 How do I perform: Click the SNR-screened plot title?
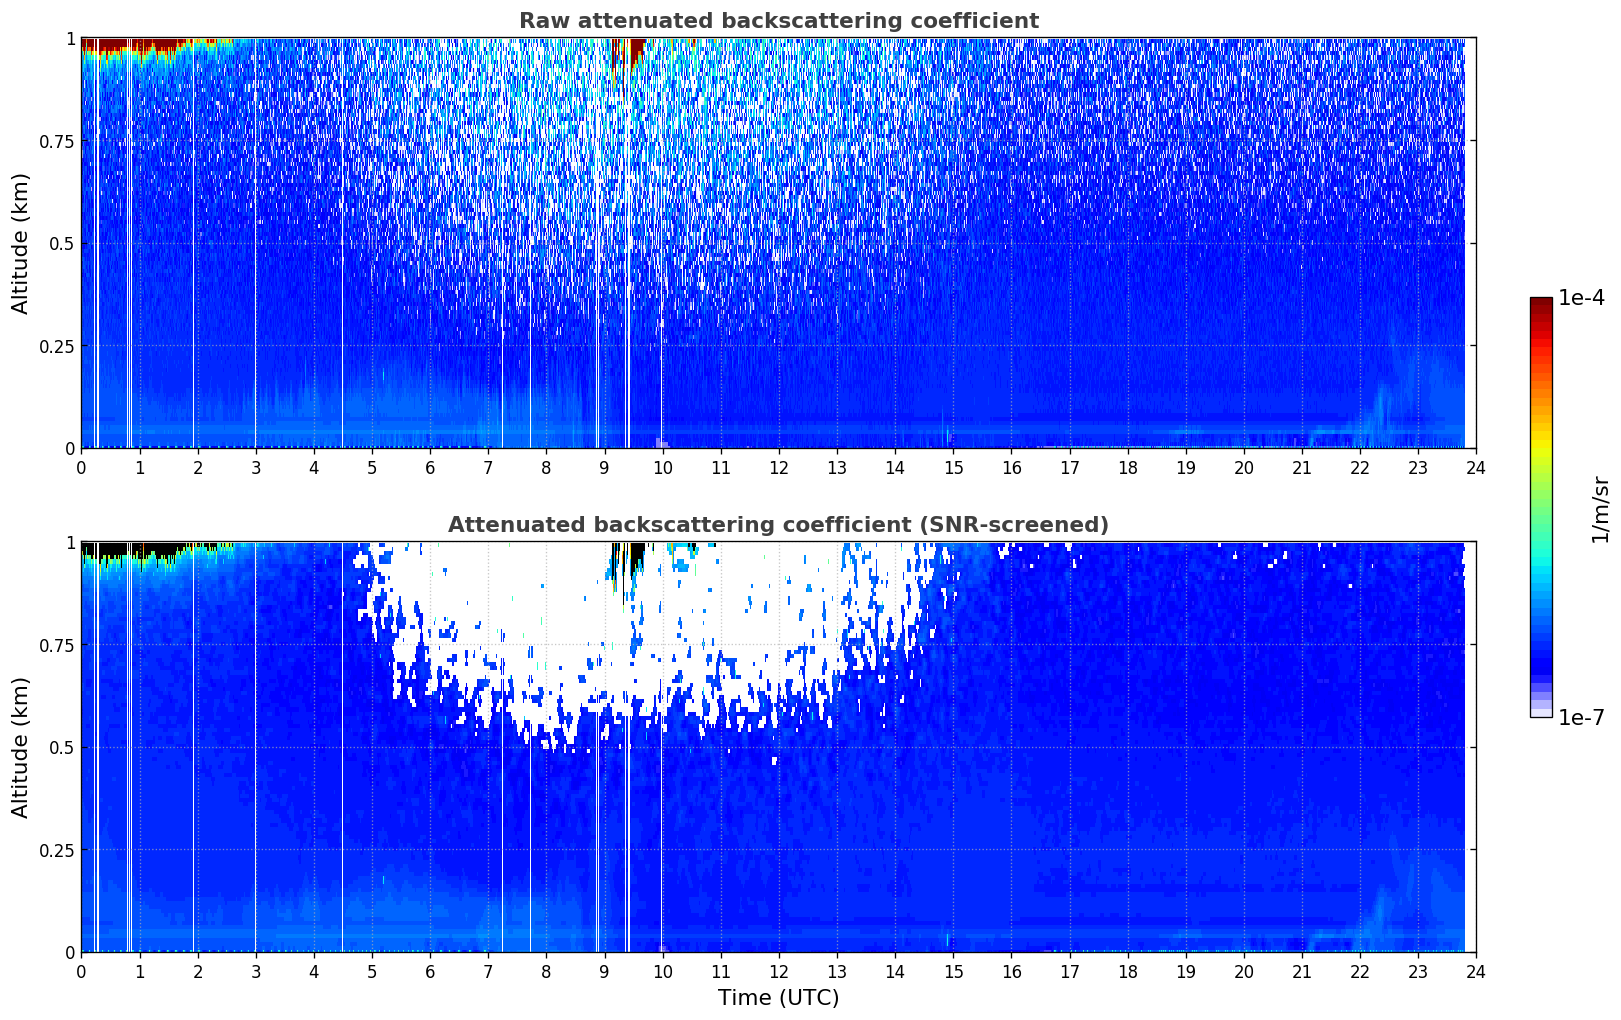pos(778,525)
